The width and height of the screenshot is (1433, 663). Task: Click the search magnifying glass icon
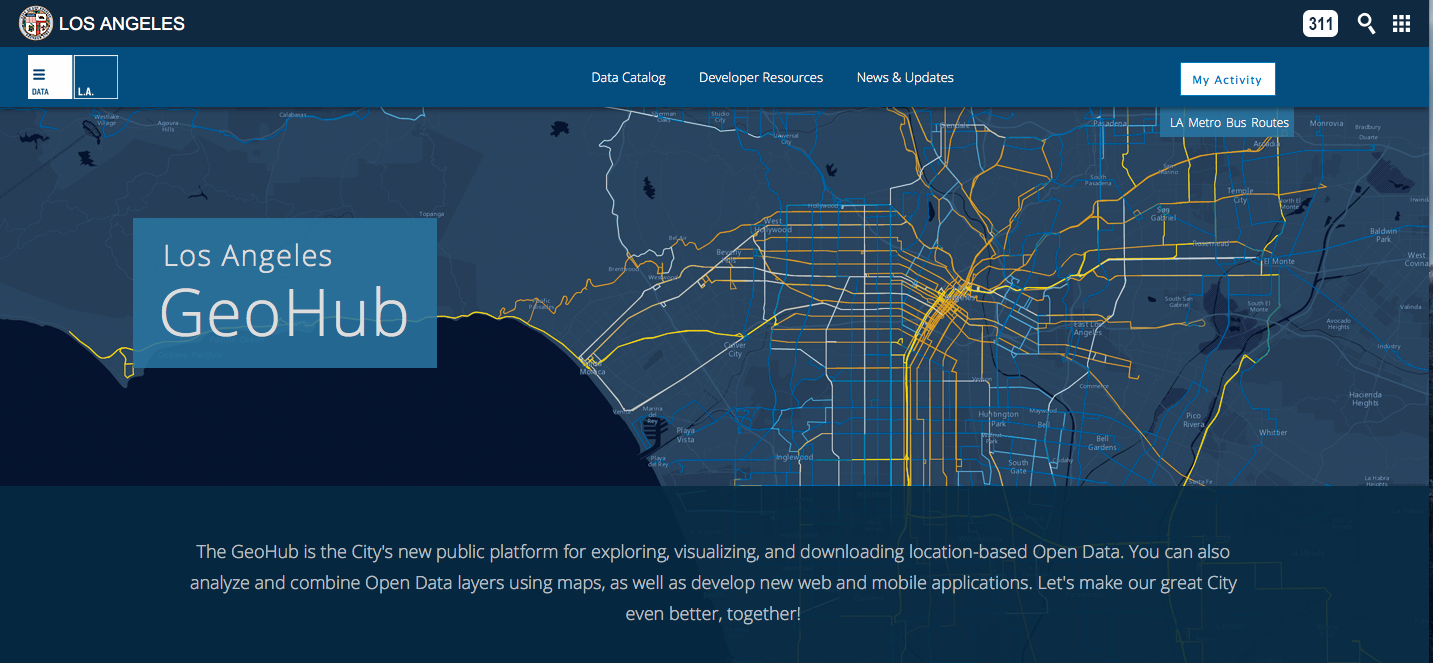[1366, 23]
